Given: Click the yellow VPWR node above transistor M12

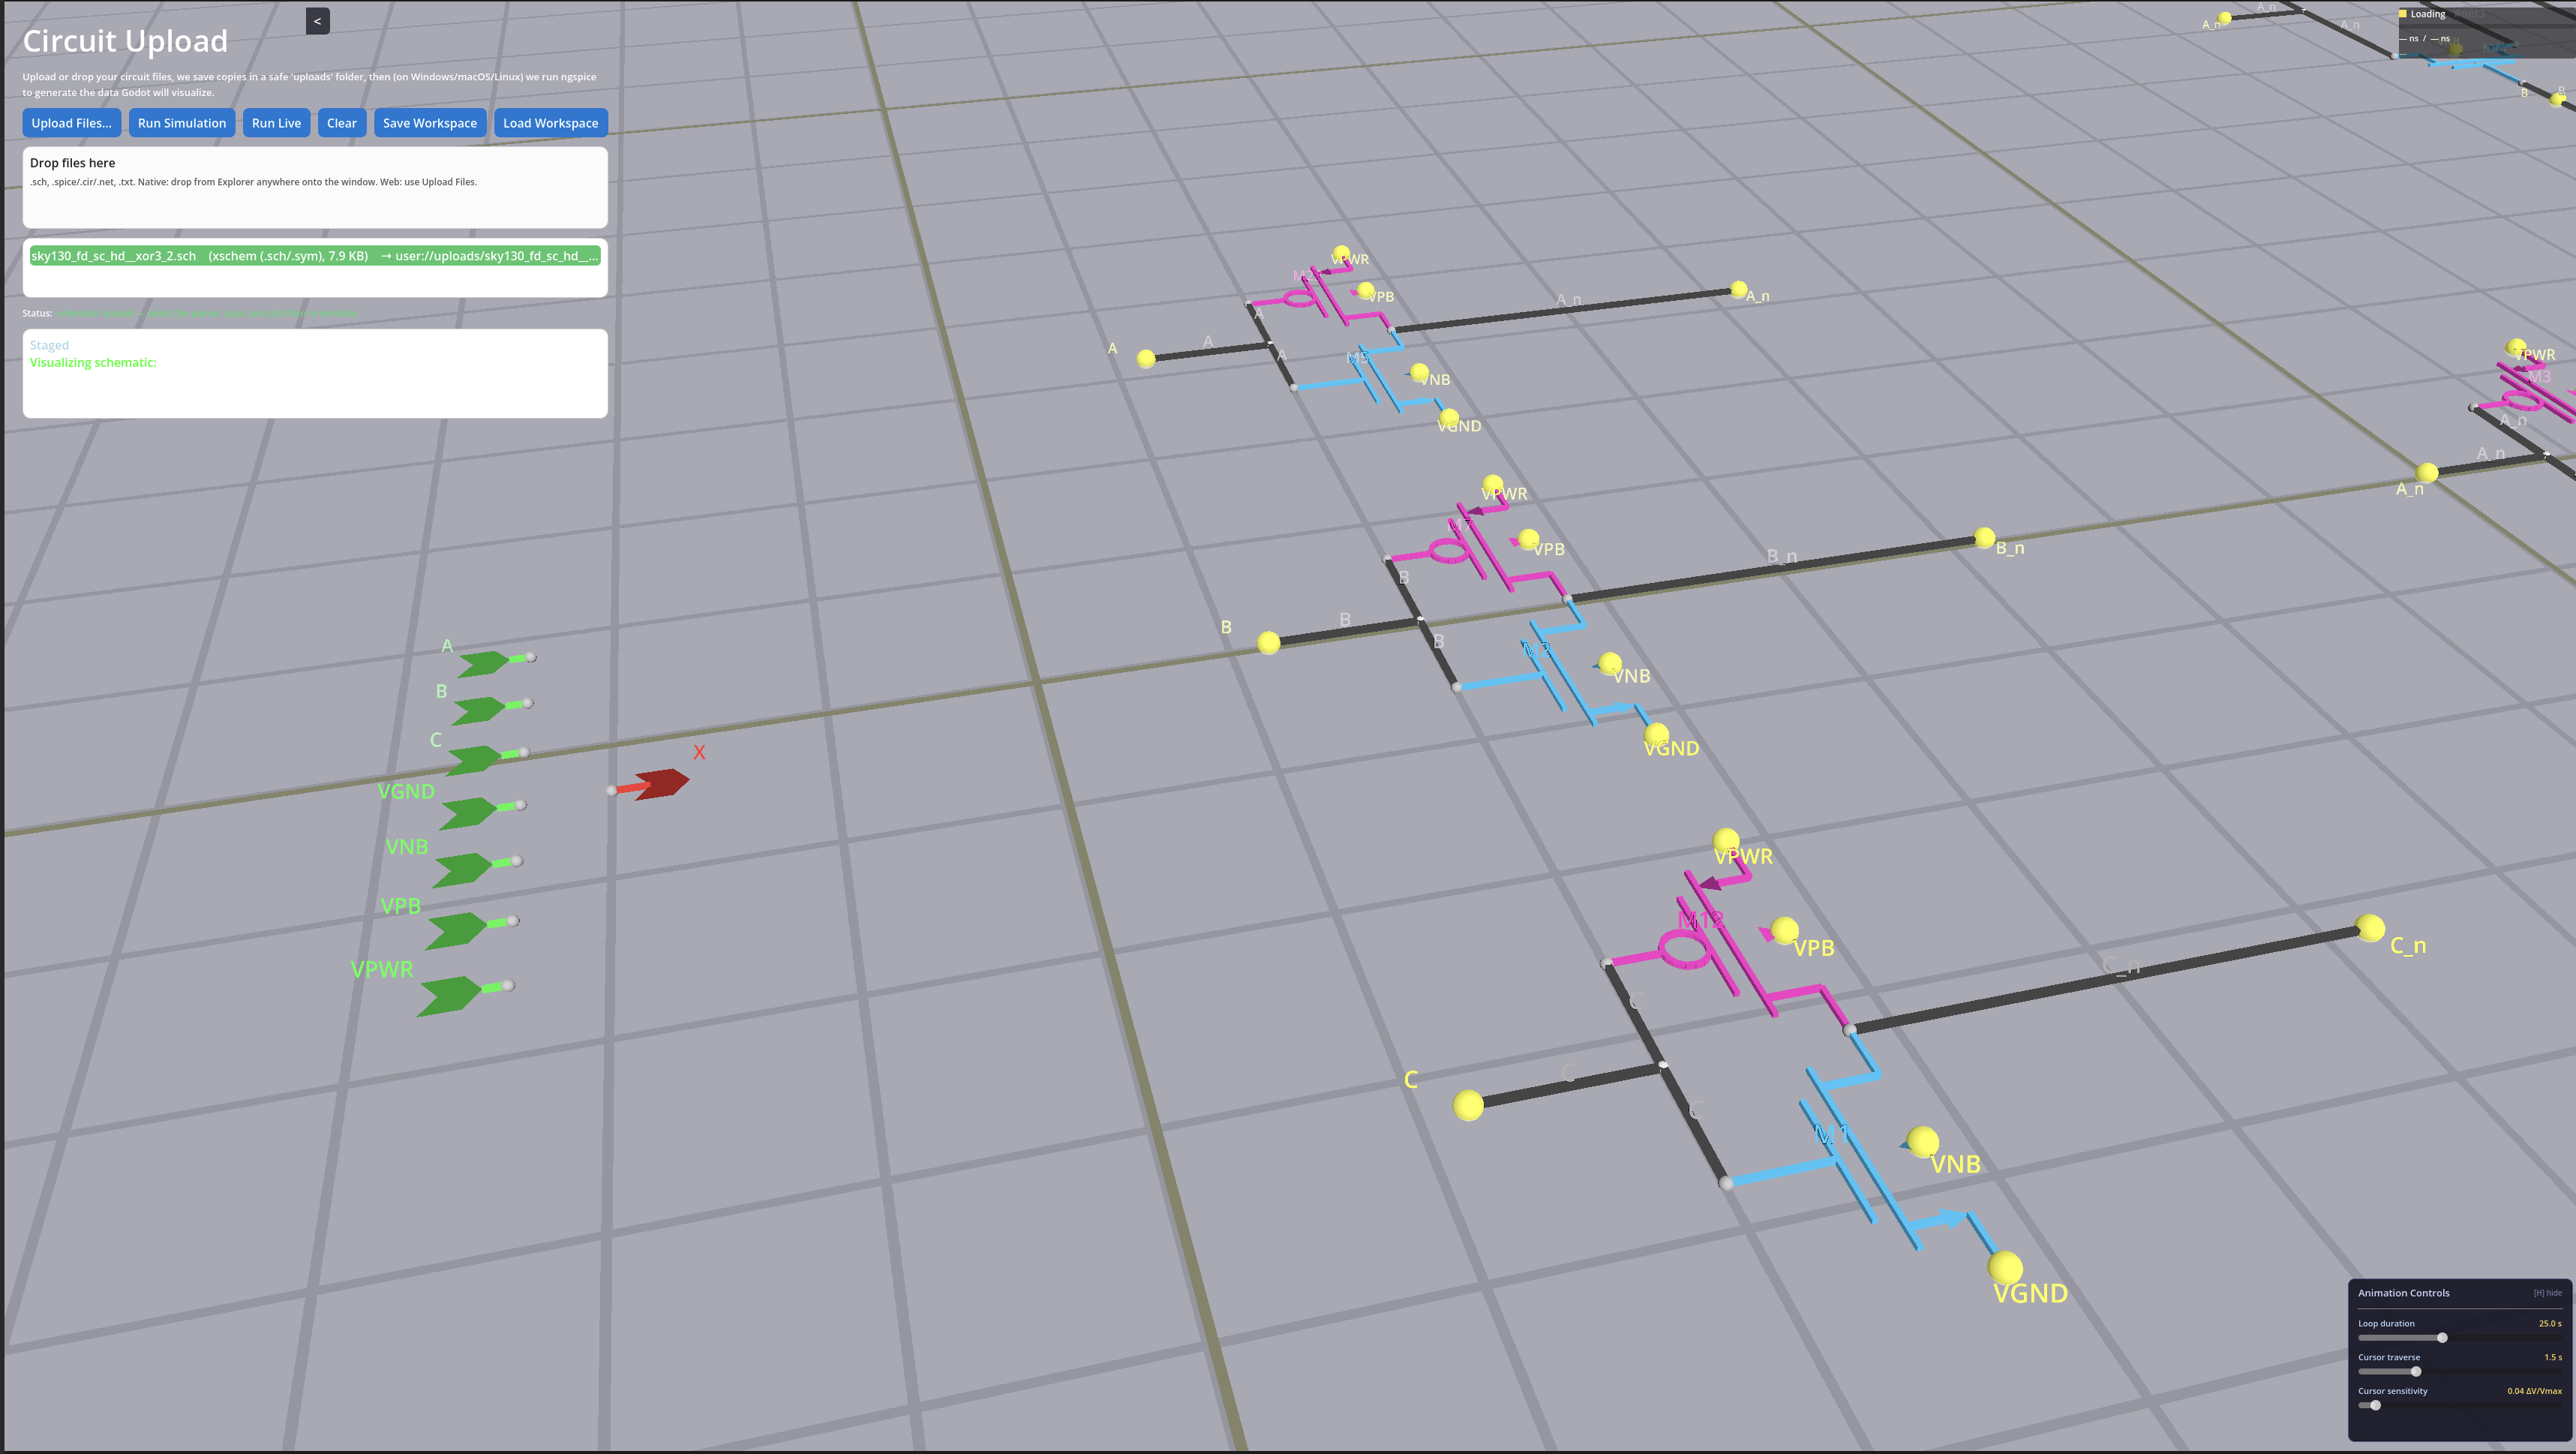Looking at the screenshot, I should pyautogui.click(x=1726, y=841).
